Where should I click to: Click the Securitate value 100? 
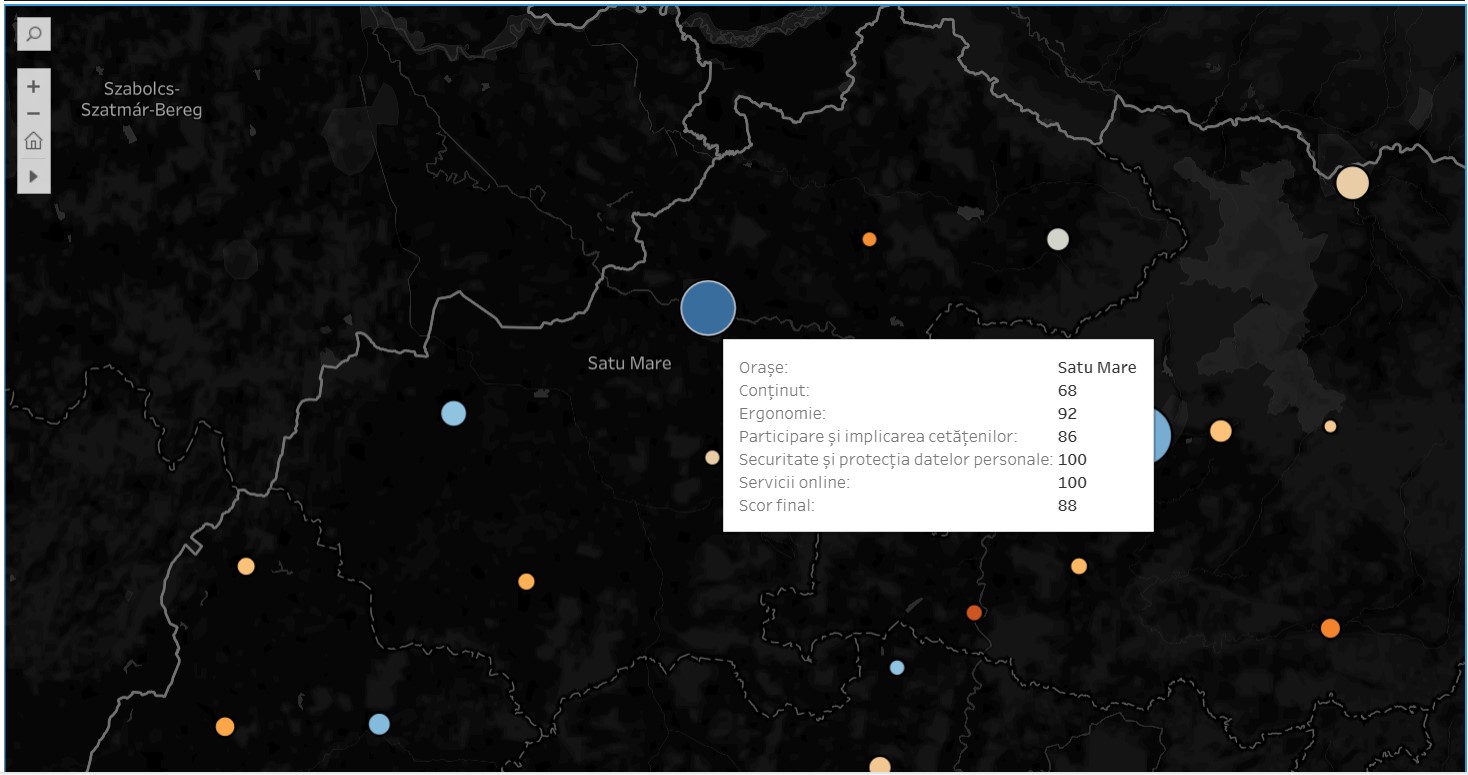[x=1072, y=459]
